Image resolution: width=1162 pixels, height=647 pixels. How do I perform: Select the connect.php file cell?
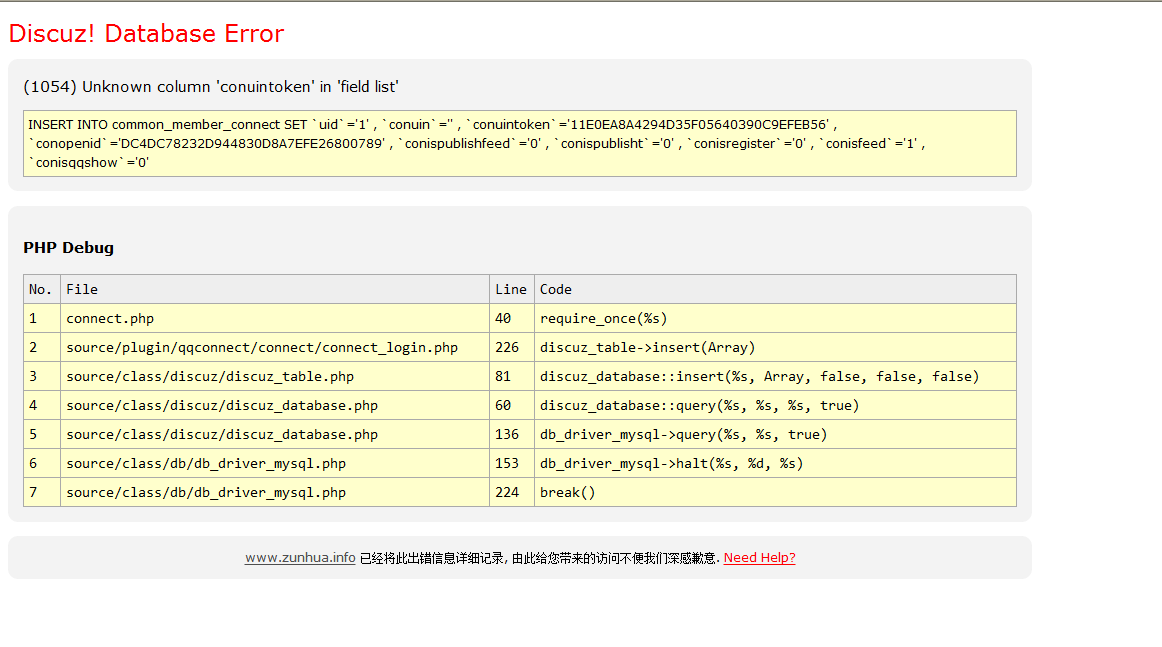110,318
